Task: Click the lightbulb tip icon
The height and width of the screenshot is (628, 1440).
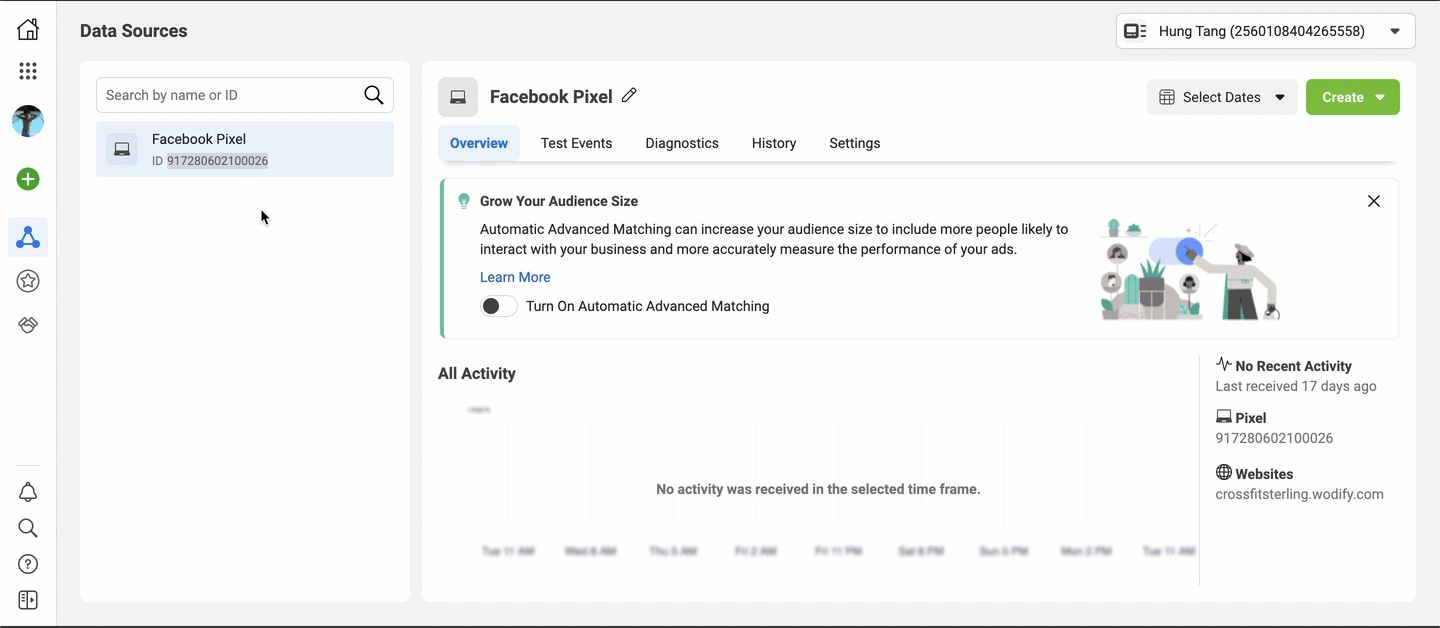Action: 463,201
